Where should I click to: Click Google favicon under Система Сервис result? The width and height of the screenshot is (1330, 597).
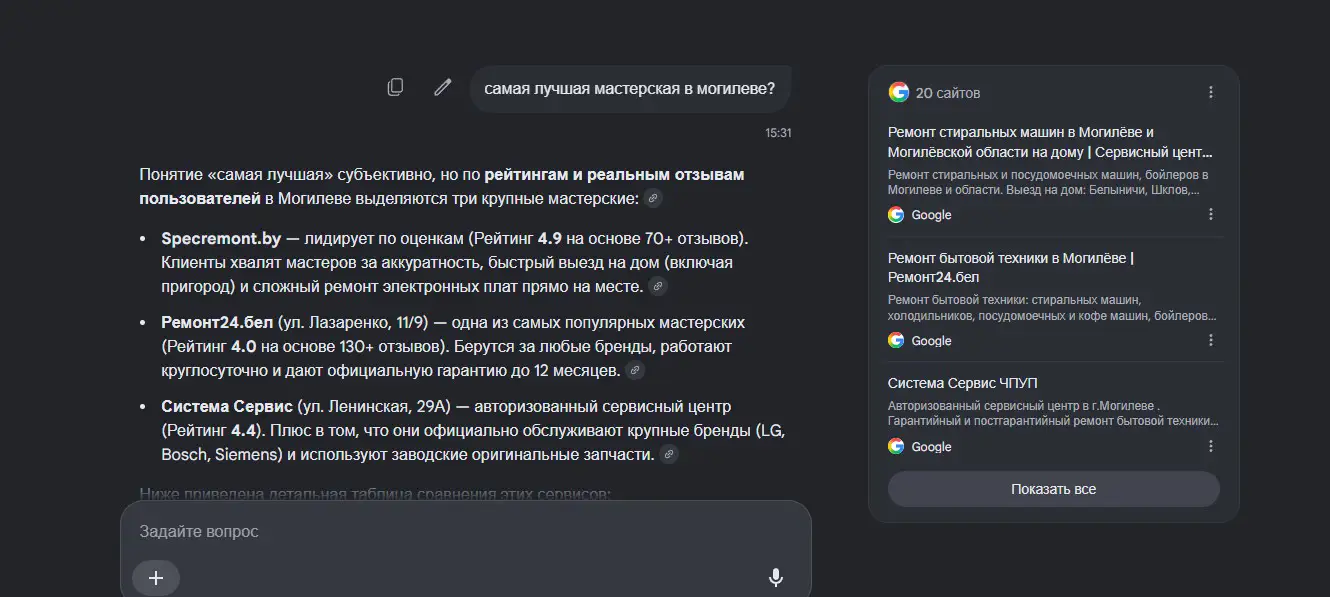point(896,446)
